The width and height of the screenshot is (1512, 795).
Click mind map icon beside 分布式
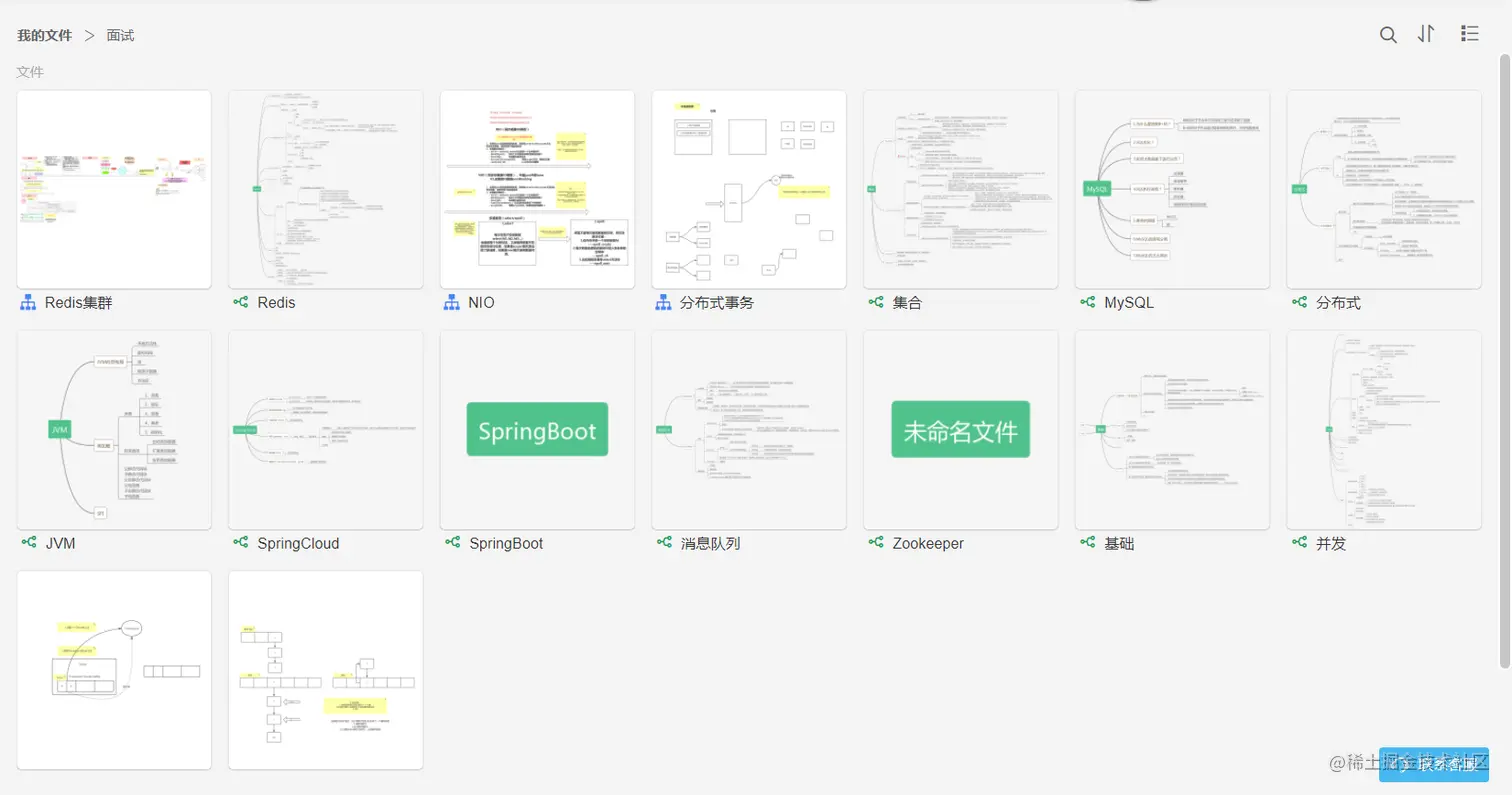(1299, 302)
